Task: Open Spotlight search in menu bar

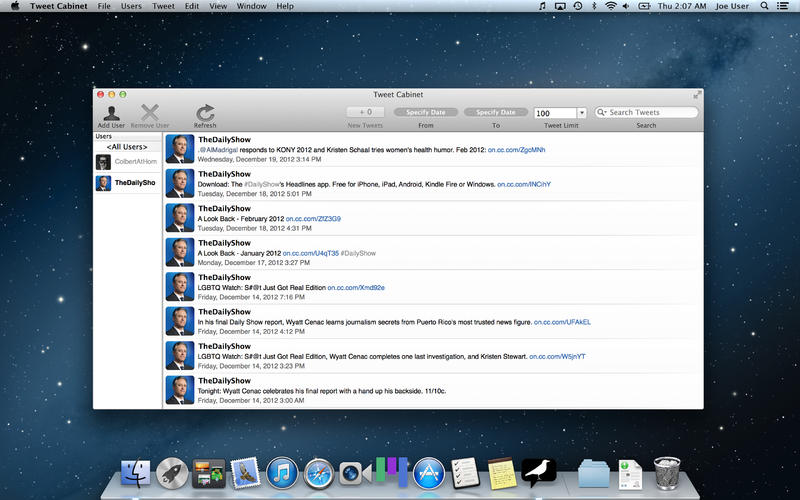Action: [764, 6]
